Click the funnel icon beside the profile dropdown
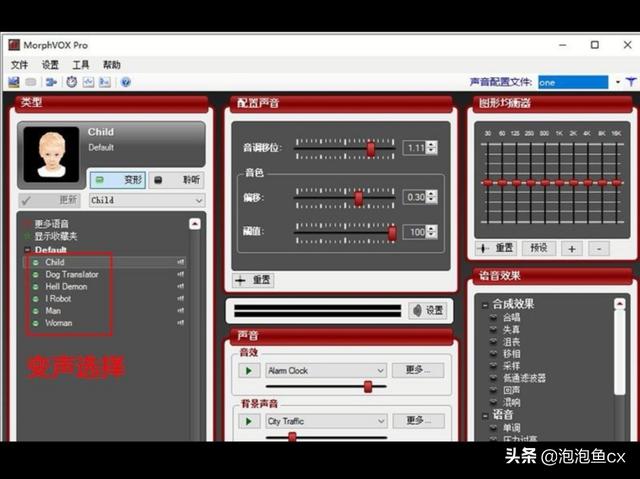 pyautogui.click(x=631, y=82)
